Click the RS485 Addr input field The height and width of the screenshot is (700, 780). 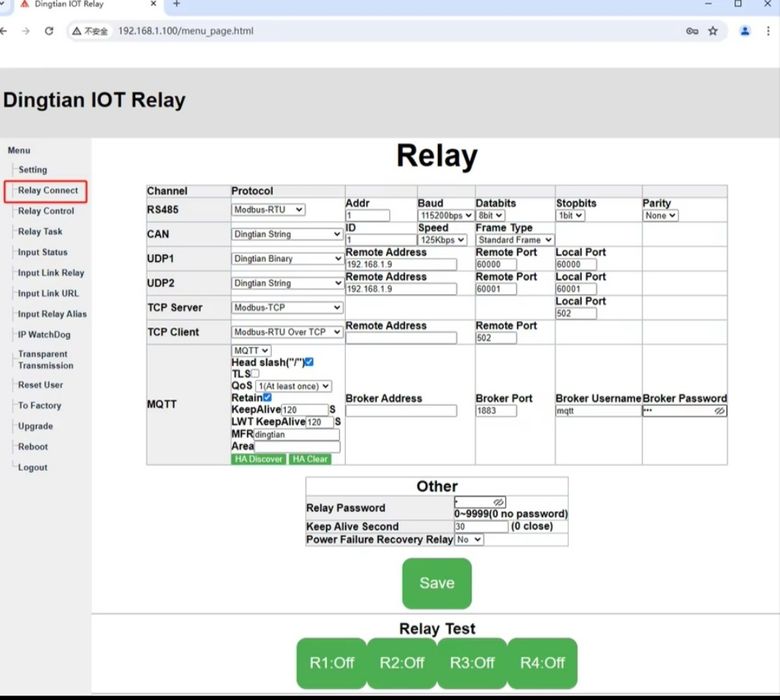click(368, 215)
